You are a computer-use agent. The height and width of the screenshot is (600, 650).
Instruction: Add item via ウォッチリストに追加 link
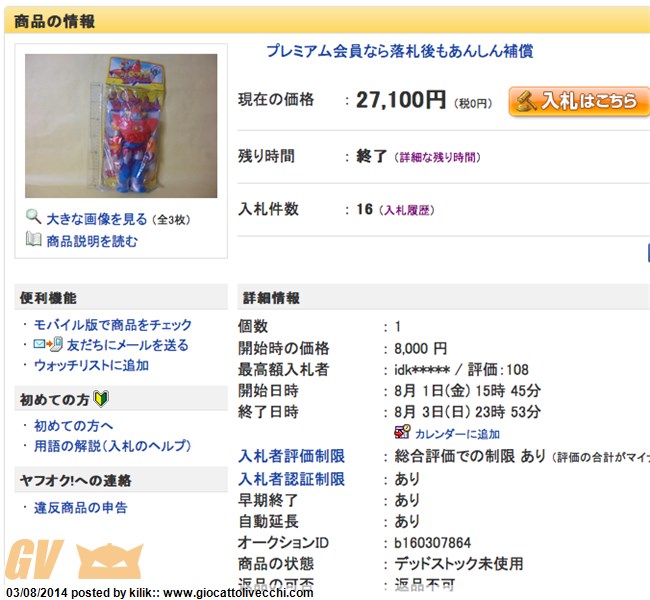(x=91, y=365)
